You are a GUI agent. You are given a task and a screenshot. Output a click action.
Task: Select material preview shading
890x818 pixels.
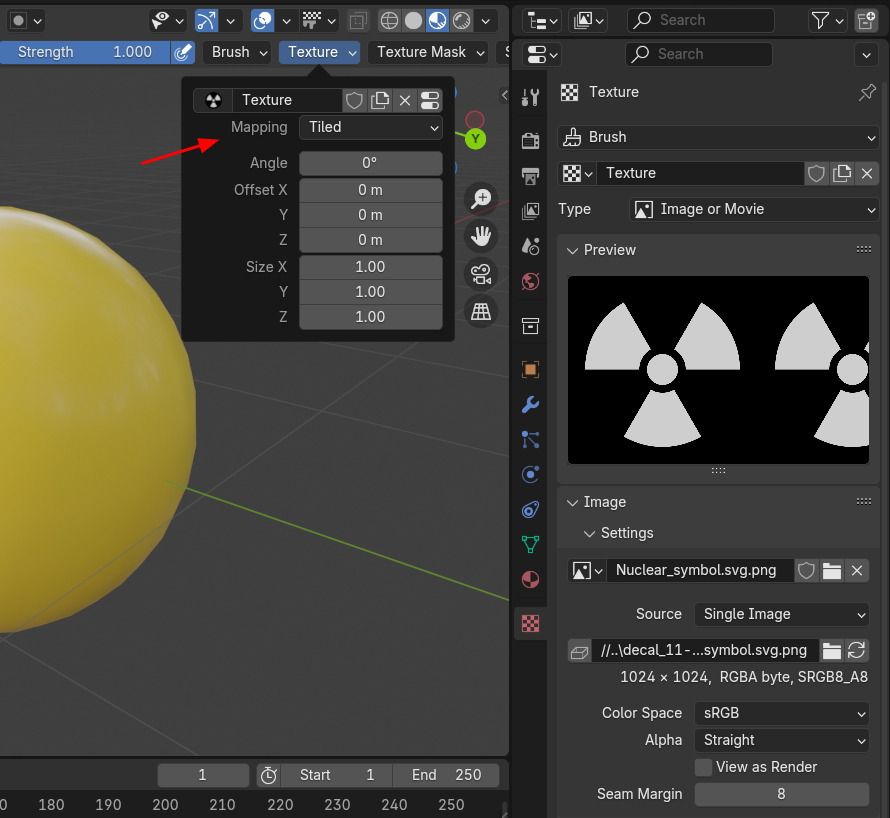click(x=437, y=21)
